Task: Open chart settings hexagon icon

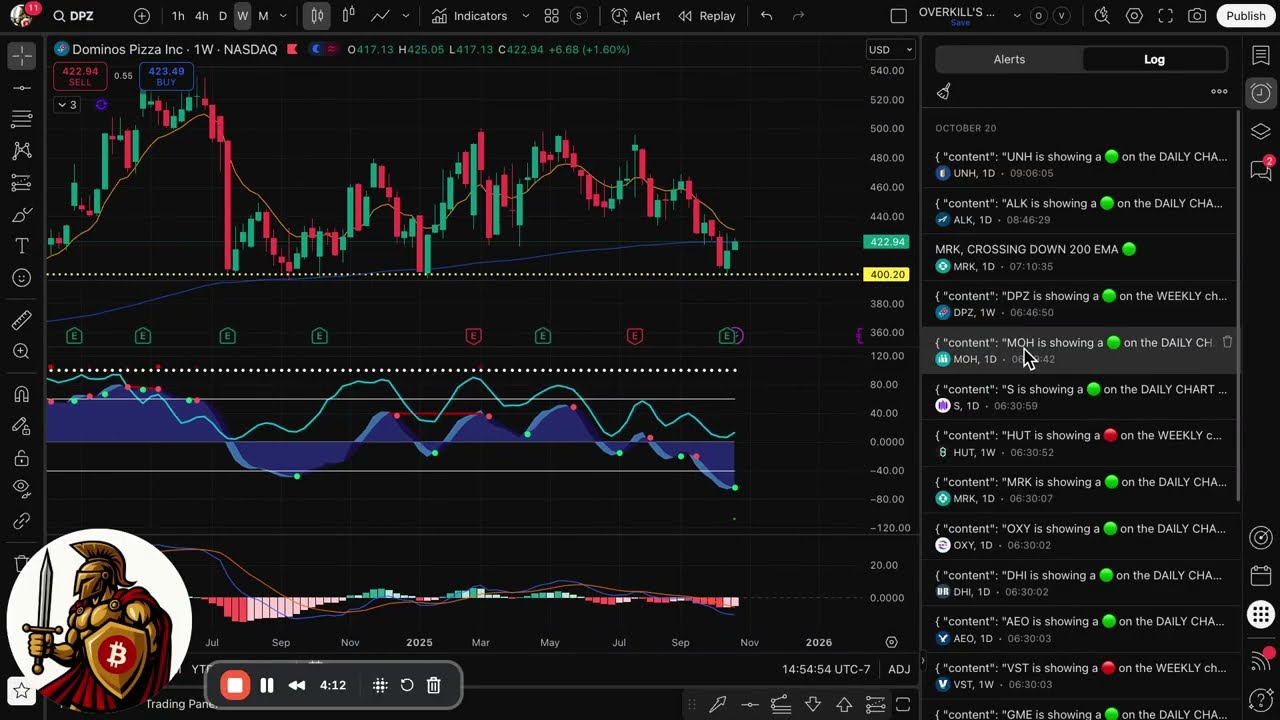Action: [1134, 16]
